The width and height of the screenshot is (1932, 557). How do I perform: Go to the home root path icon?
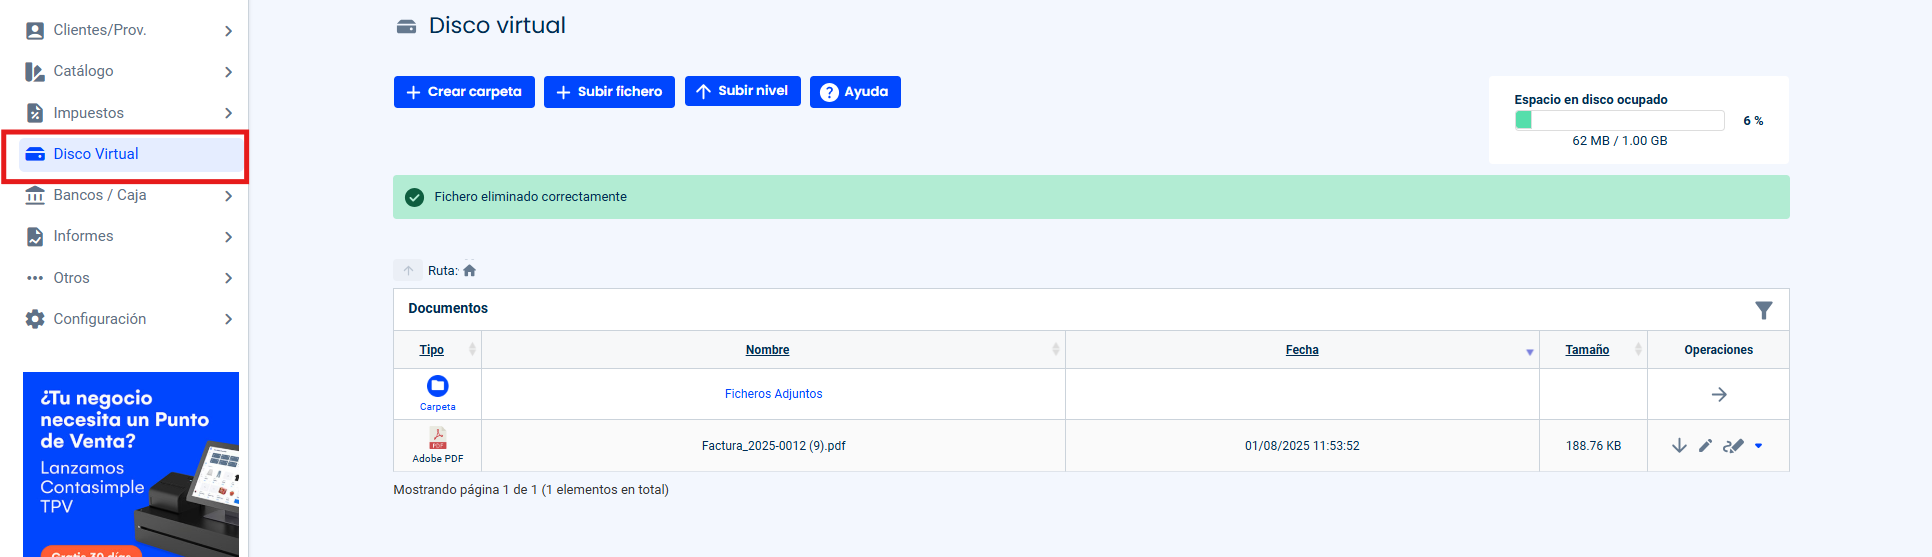(x=469, y=271)
